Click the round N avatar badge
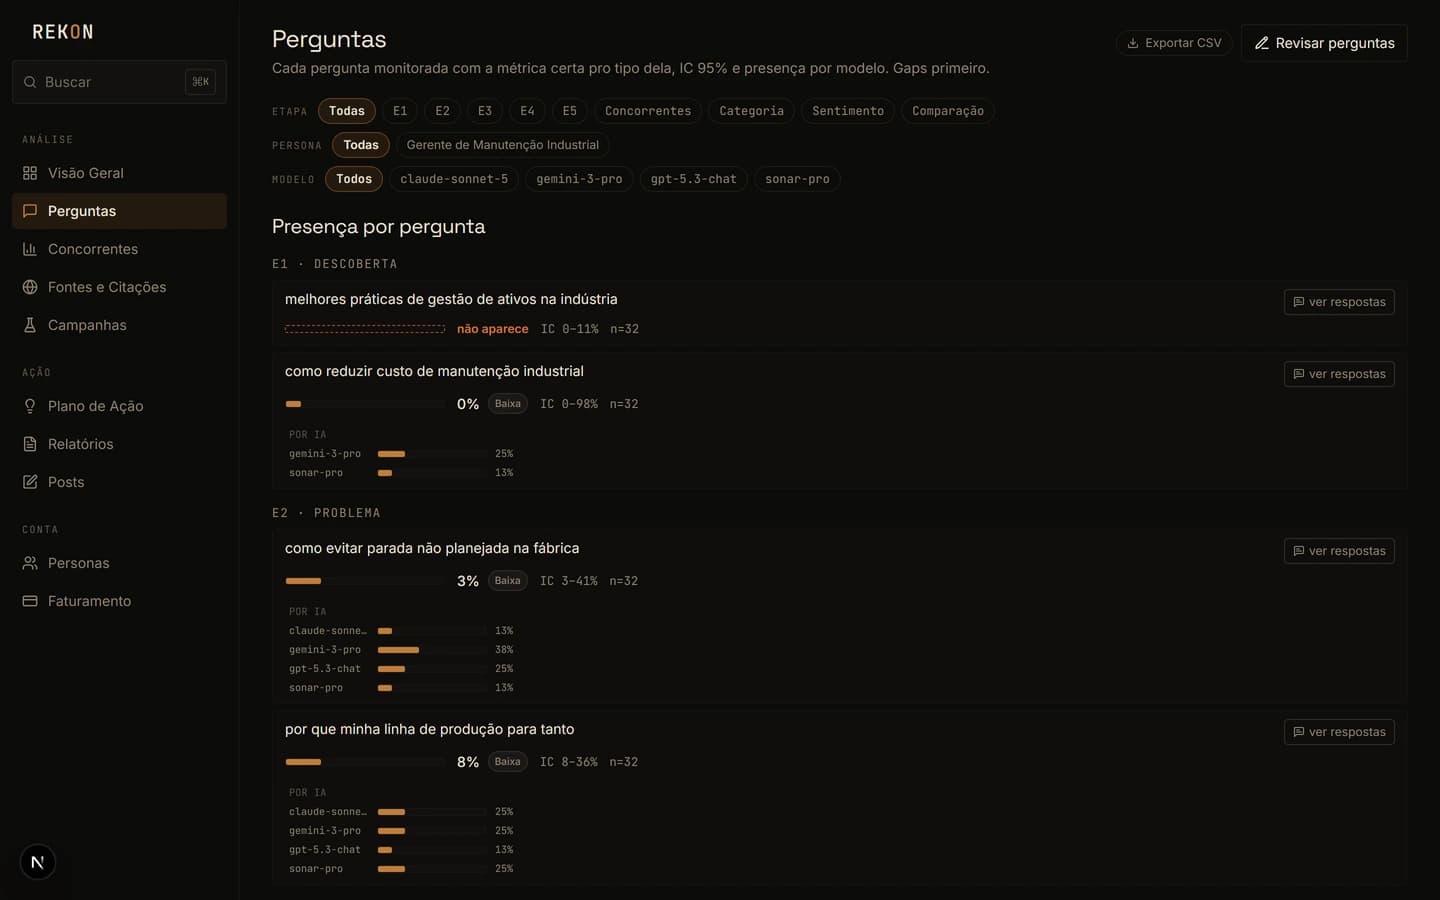This screenshot has width=1440, height=900. [x=38, y=862]
